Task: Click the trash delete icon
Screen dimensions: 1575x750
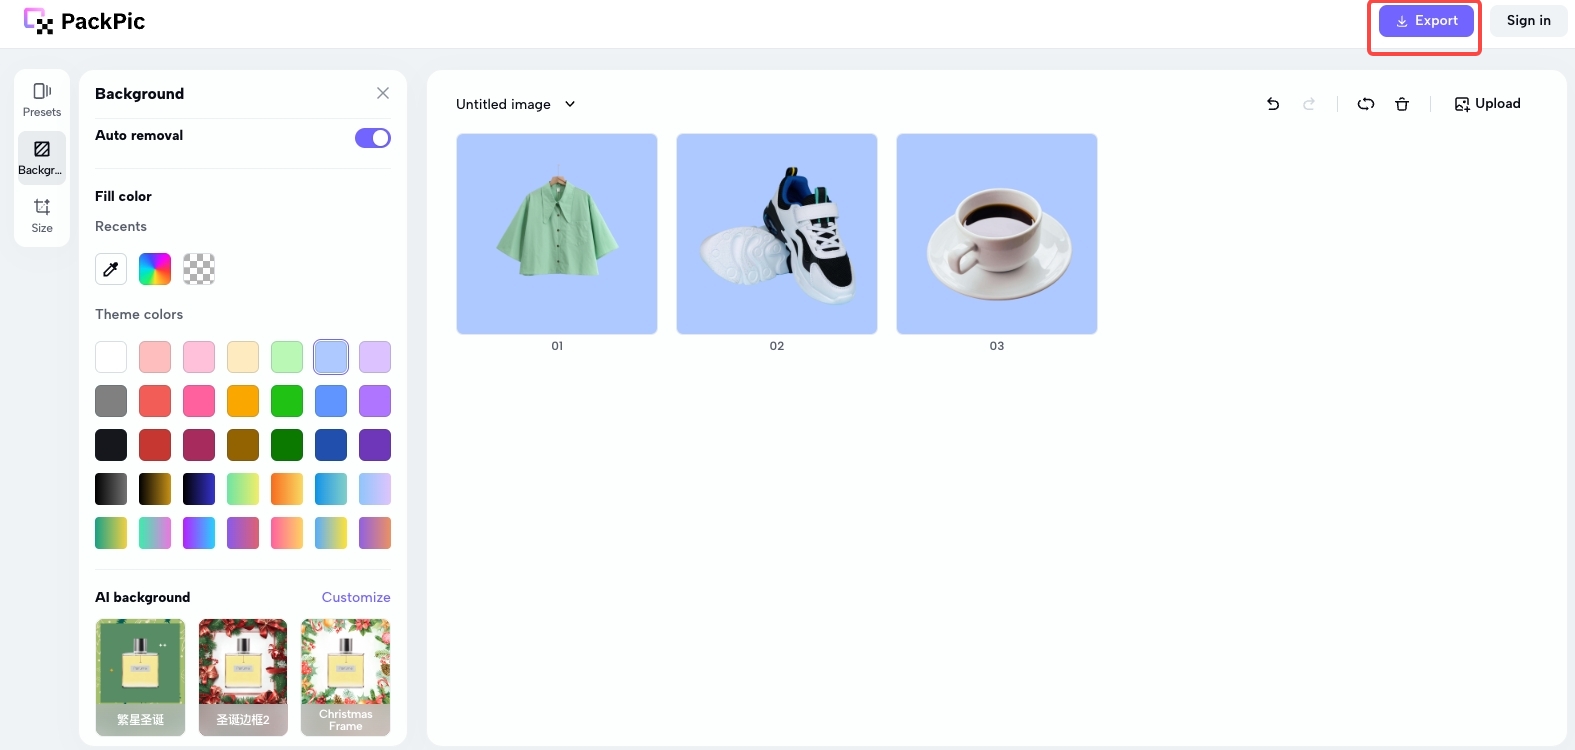Action: coord(1402,104)
